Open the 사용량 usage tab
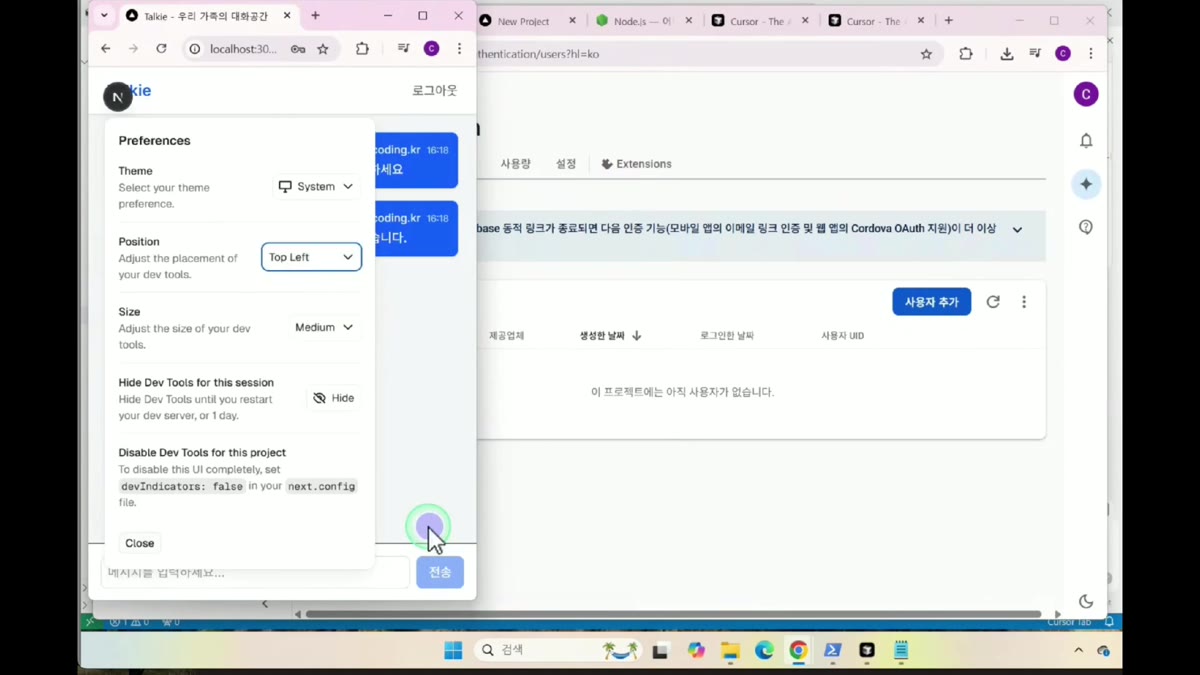Screen dimensions: 1200x675 click(x=516, y=164)
